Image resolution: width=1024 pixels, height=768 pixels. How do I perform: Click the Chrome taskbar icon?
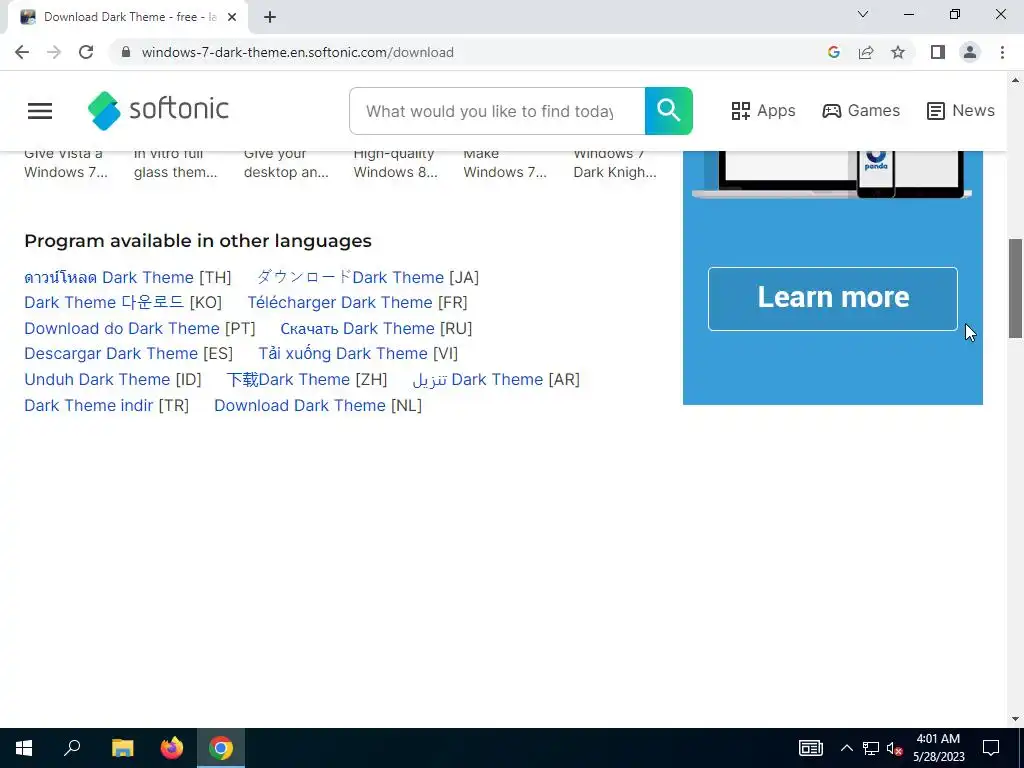[x=221, y=748]
